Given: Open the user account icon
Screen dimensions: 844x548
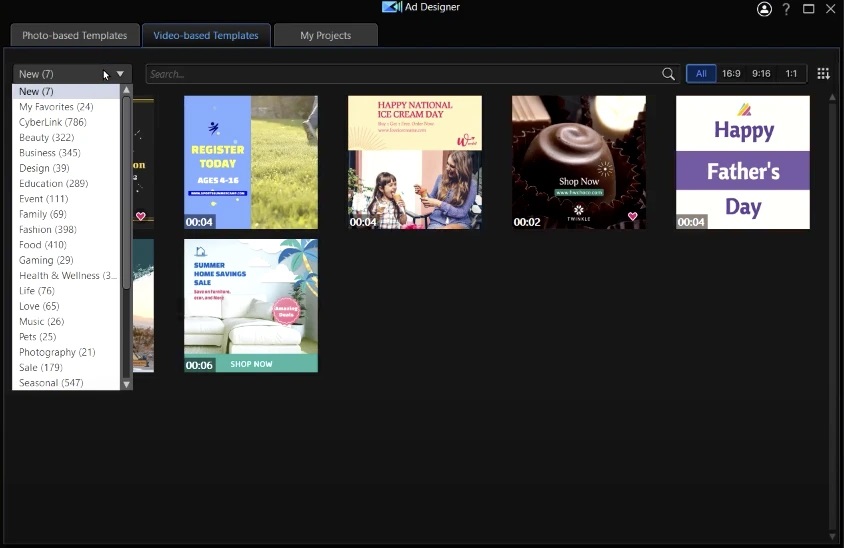Looking at the screenshot, I should pyautogui.click(x=764, y=9).
